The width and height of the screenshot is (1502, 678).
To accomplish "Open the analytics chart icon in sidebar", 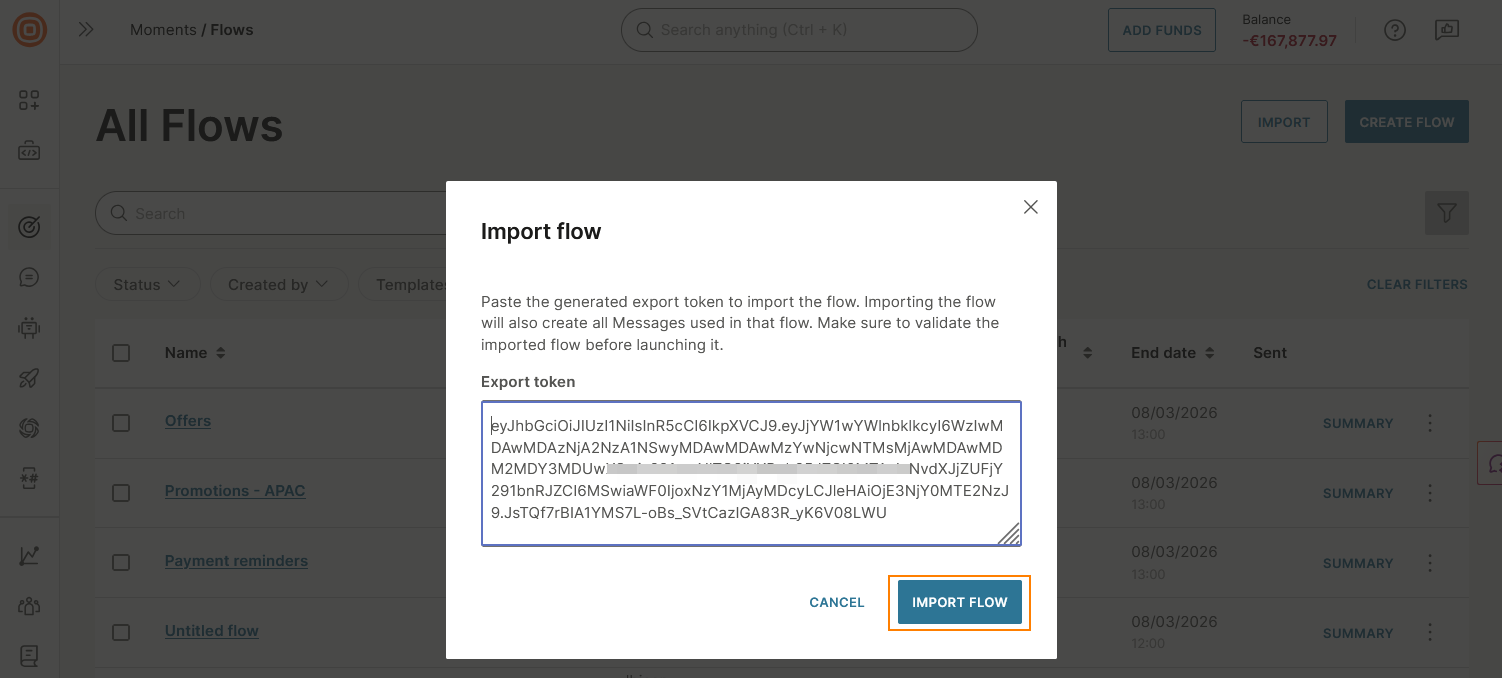I will (30, 555).
